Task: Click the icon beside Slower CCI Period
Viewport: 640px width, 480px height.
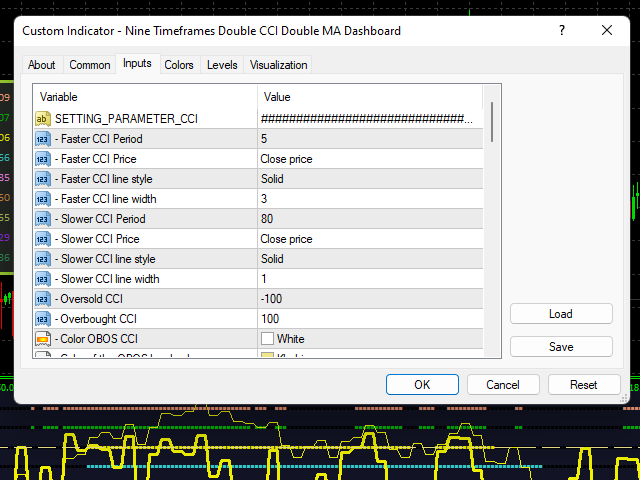Action: (x=43, y=219)
